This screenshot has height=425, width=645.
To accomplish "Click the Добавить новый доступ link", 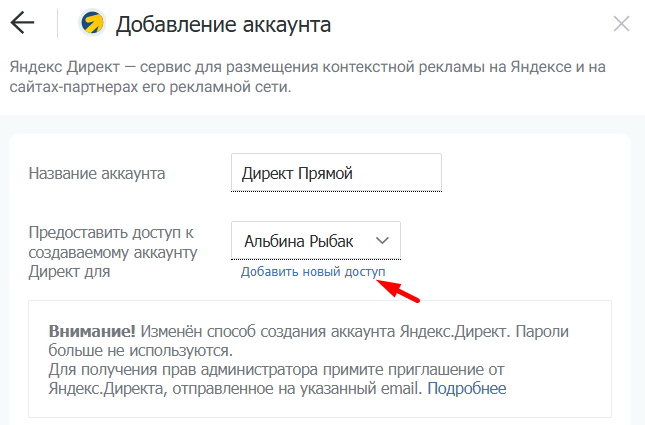I will pyautogui.click(x=313, y=272).
